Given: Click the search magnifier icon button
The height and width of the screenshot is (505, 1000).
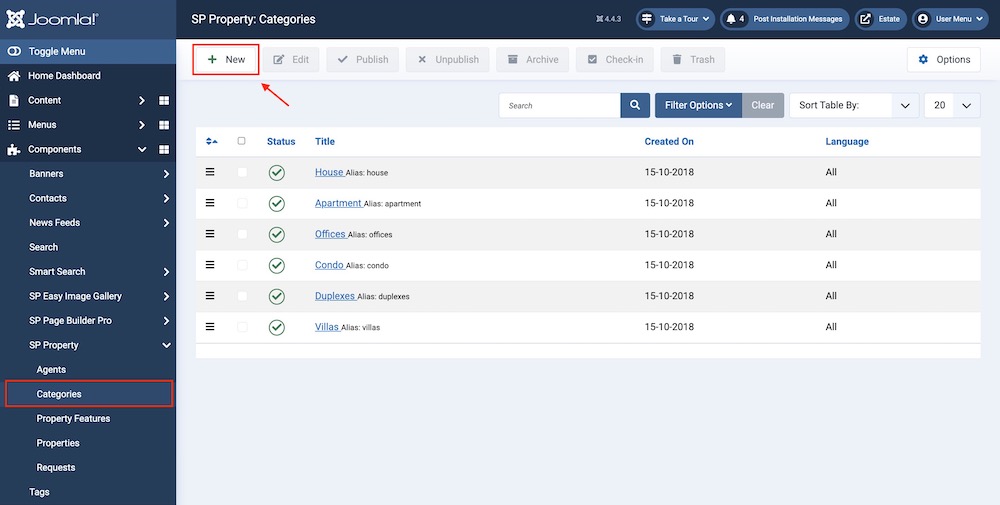Looking at the screenshot, I should (635, 105).
